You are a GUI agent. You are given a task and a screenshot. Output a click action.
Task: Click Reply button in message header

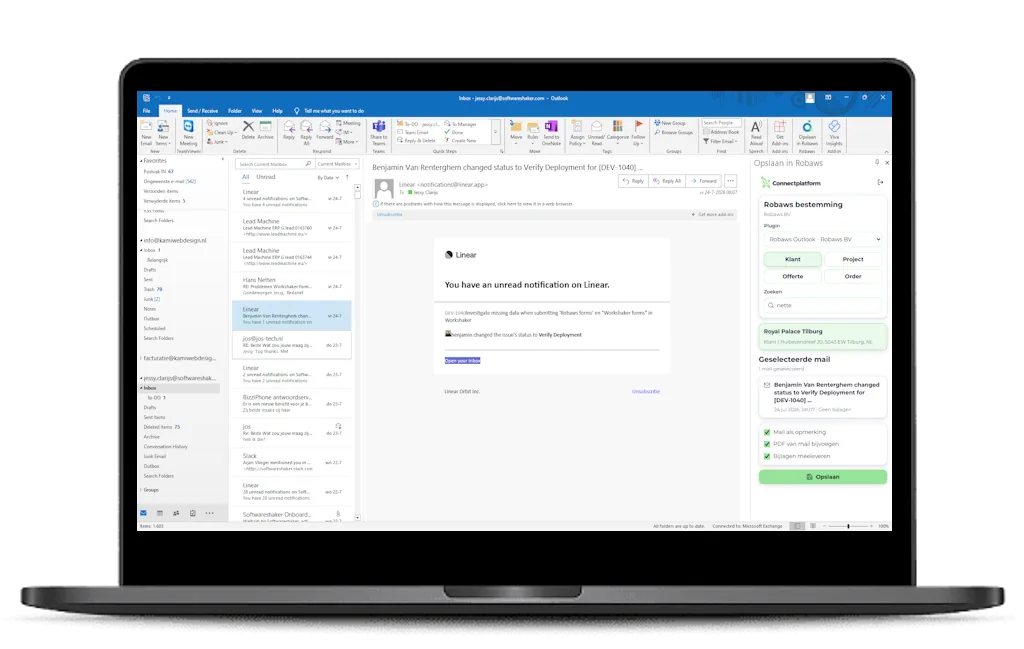click(x=633, y=181)
